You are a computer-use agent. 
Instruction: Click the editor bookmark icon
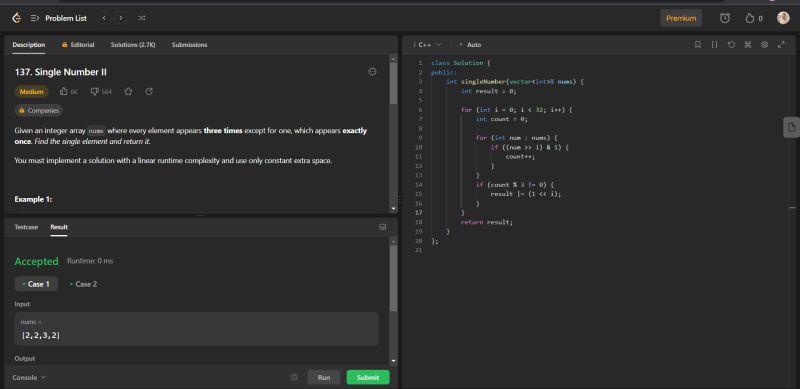(x=698, y=45)
